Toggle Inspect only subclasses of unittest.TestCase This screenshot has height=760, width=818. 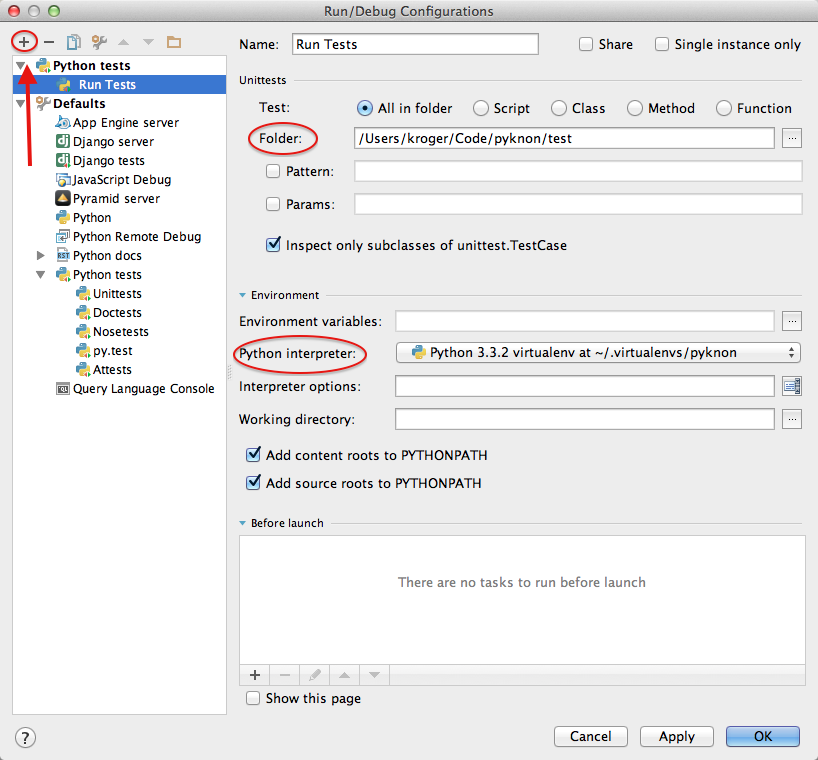tap(273, 244)
